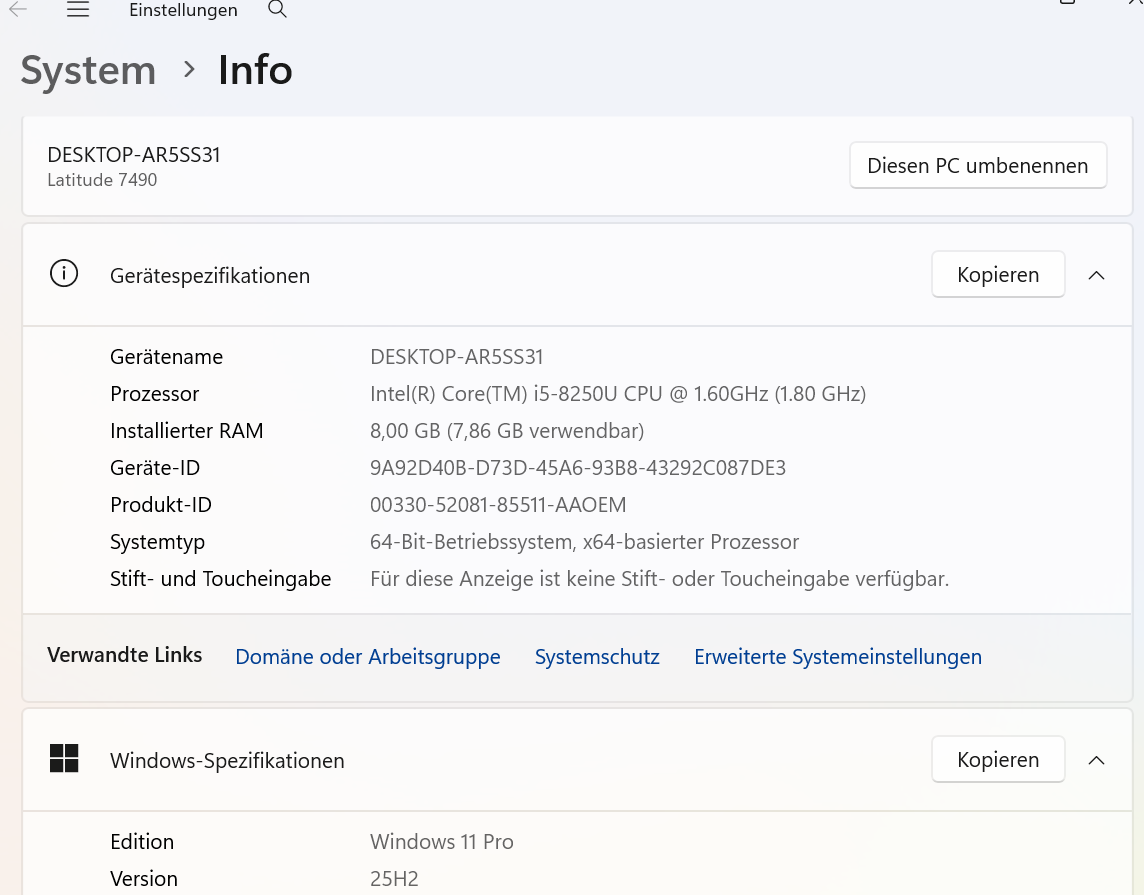This screenshot has width=1144, height=895.
Task: Collapse the Gerätespezifikationen section chevron
Action: point(1096,275)
